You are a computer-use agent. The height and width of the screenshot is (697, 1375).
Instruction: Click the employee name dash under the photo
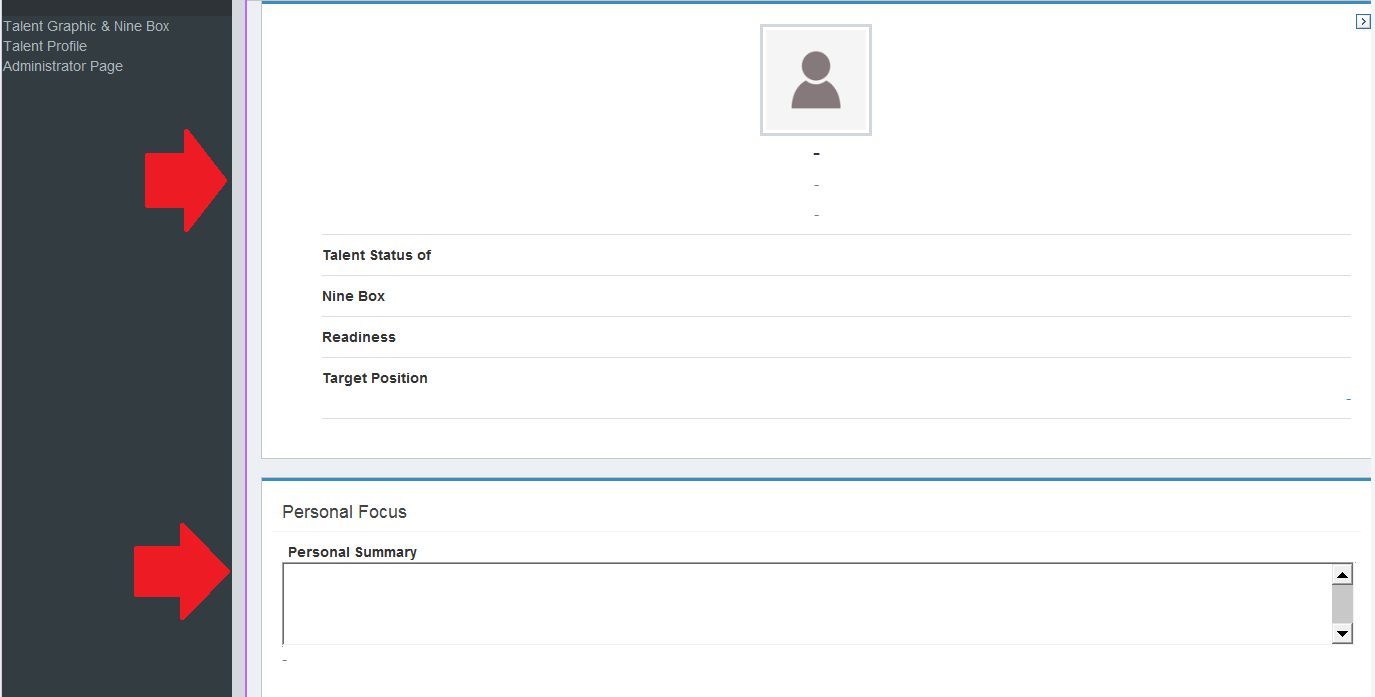[x=816, y=153]
